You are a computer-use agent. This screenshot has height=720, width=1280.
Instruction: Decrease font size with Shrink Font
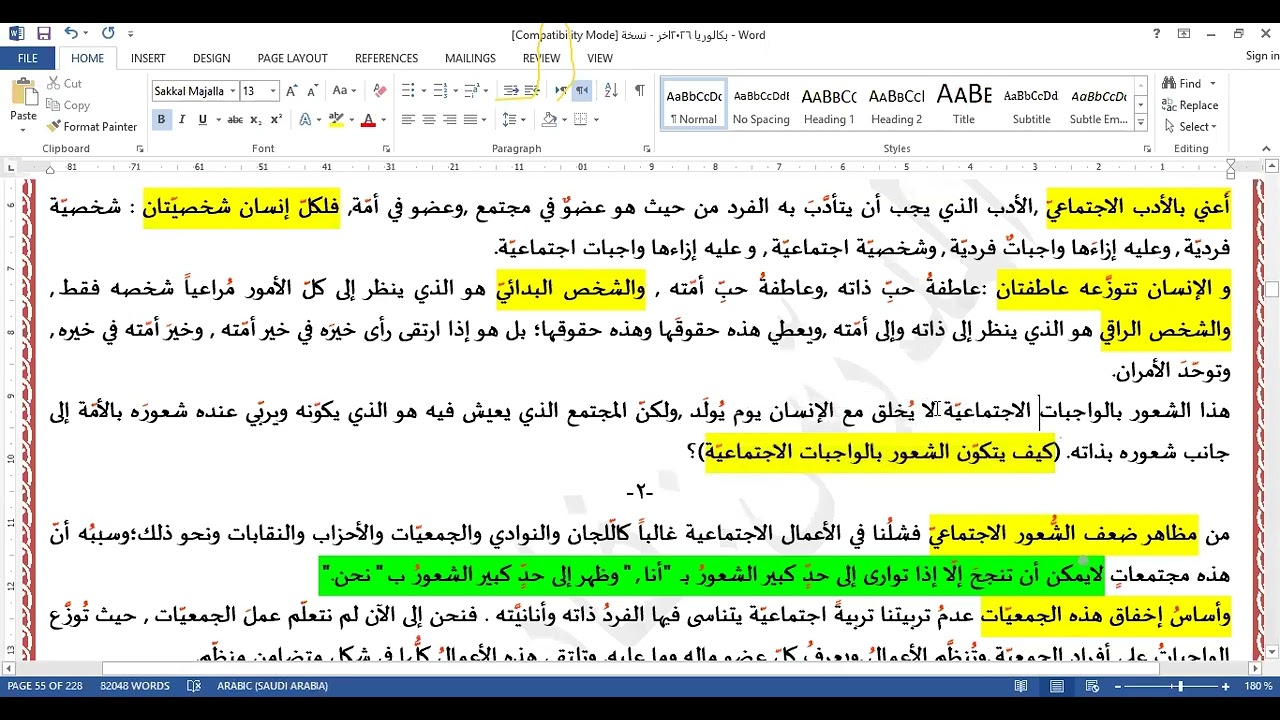click(312, 91)
